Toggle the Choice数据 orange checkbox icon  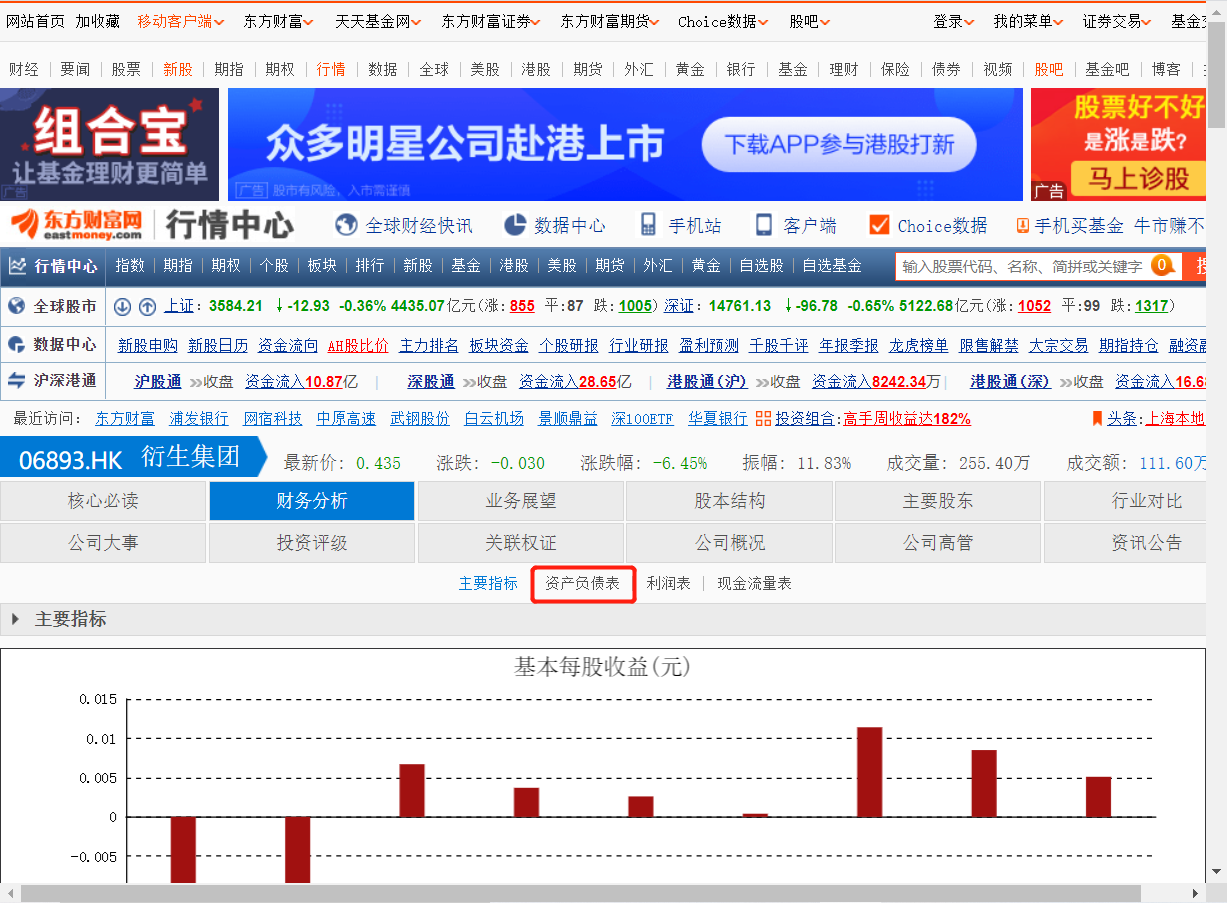click(x=879, y=225)
